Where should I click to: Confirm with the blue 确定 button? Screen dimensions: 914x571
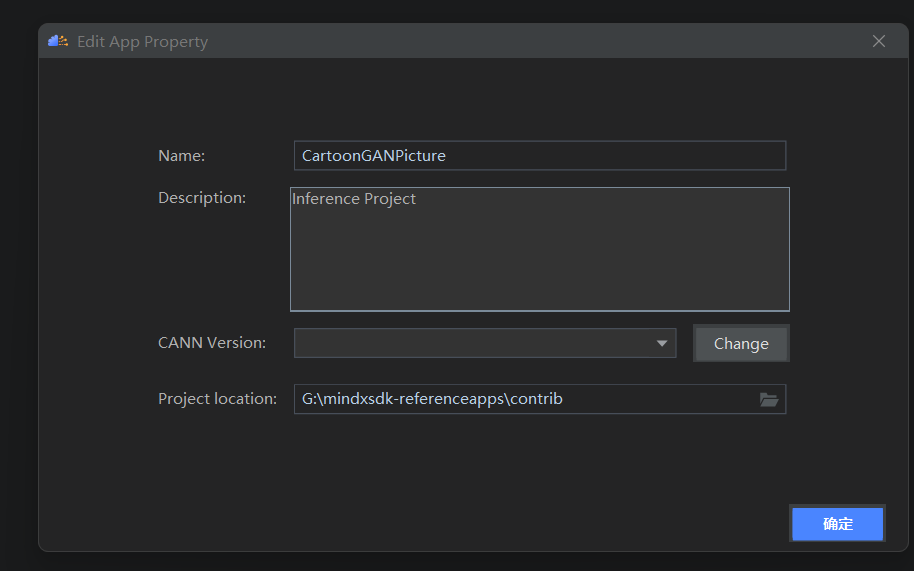(838, 524)
